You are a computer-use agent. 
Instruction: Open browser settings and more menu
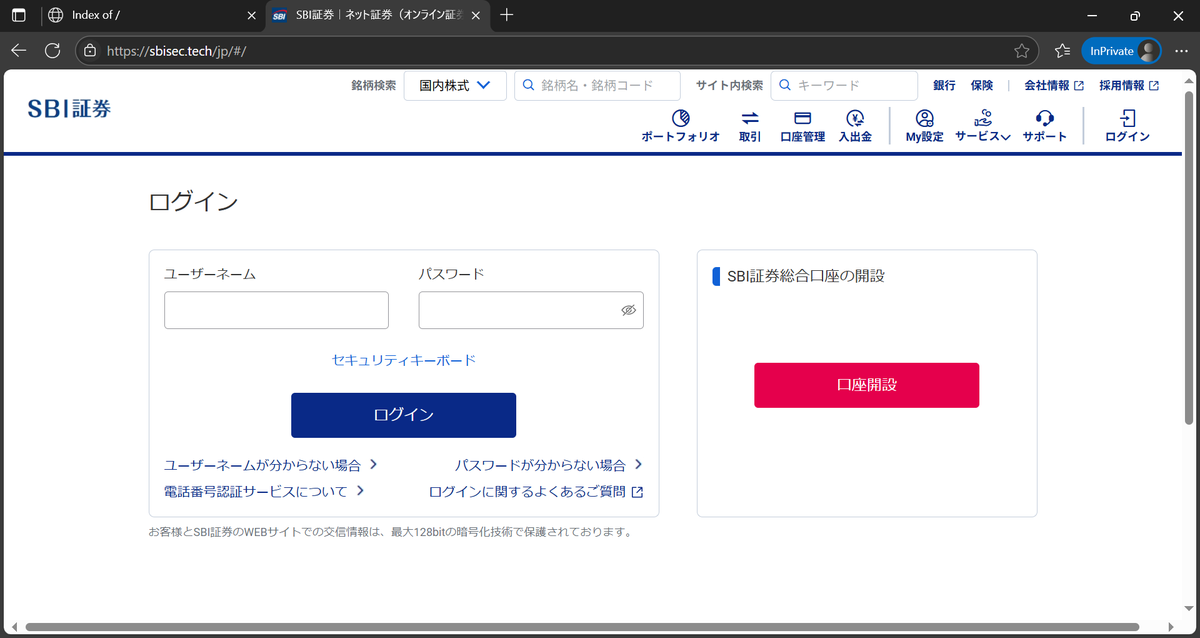point(1182,50)
